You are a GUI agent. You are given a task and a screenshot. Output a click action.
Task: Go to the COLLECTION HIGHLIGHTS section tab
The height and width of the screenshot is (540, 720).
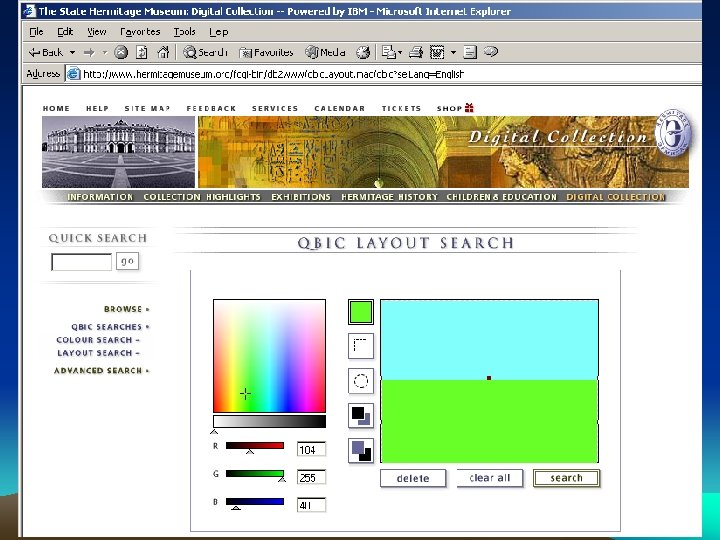[x=202, y=197]
